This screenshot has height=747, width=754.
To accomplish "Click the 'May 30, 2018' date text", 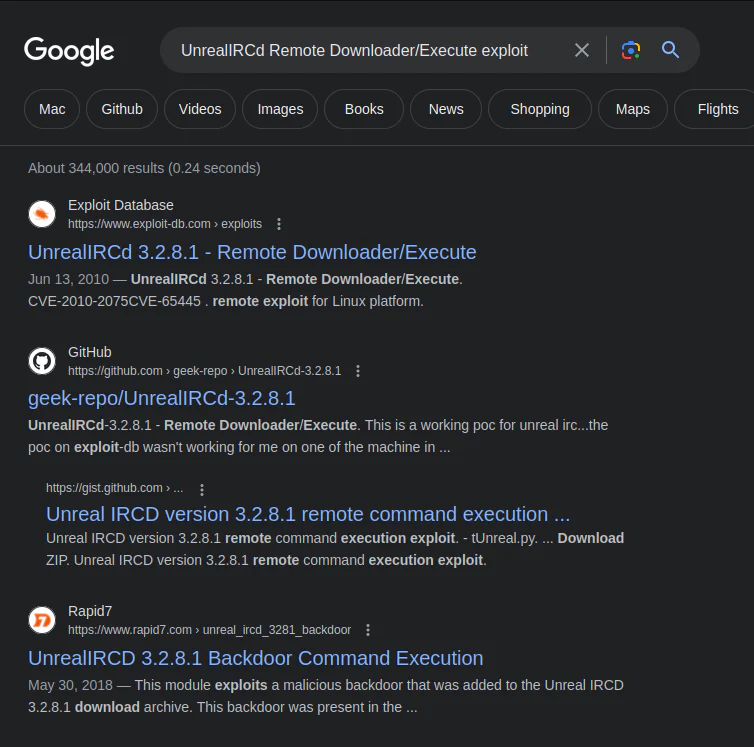I will pos(70,685).
